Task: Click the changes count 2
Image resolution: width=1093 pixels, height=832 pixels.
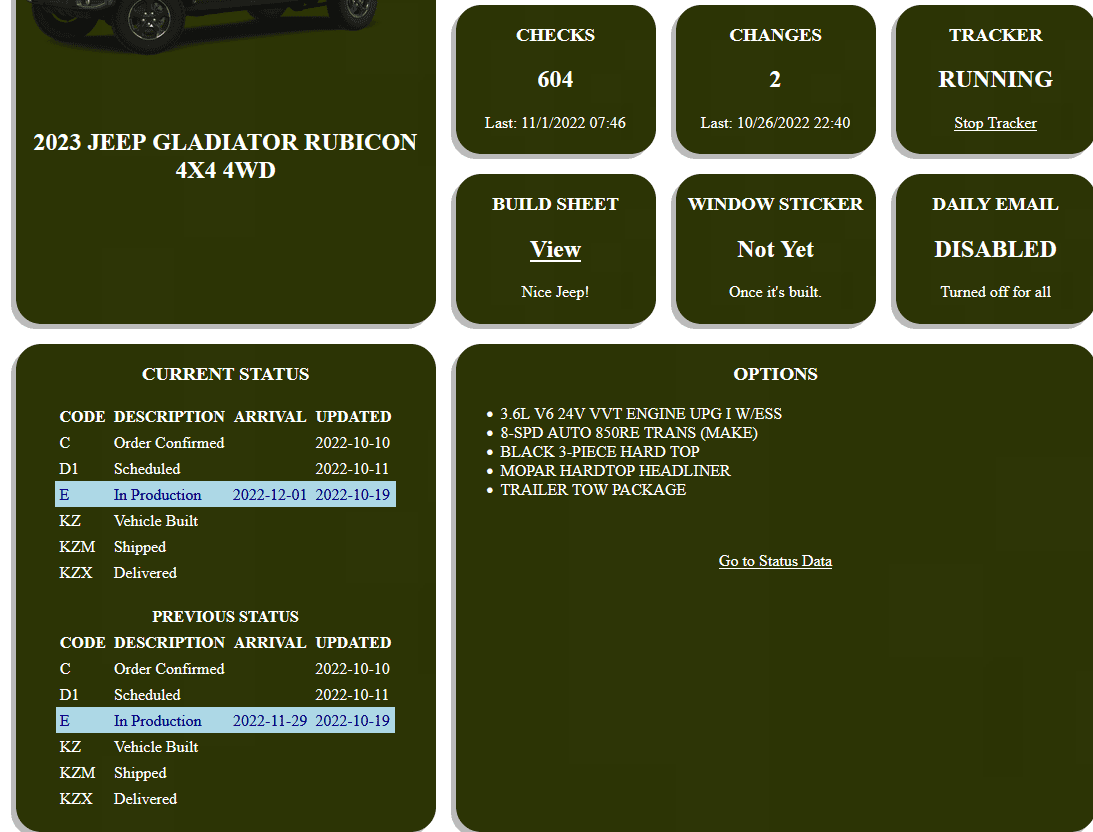Action: (775, 79)
